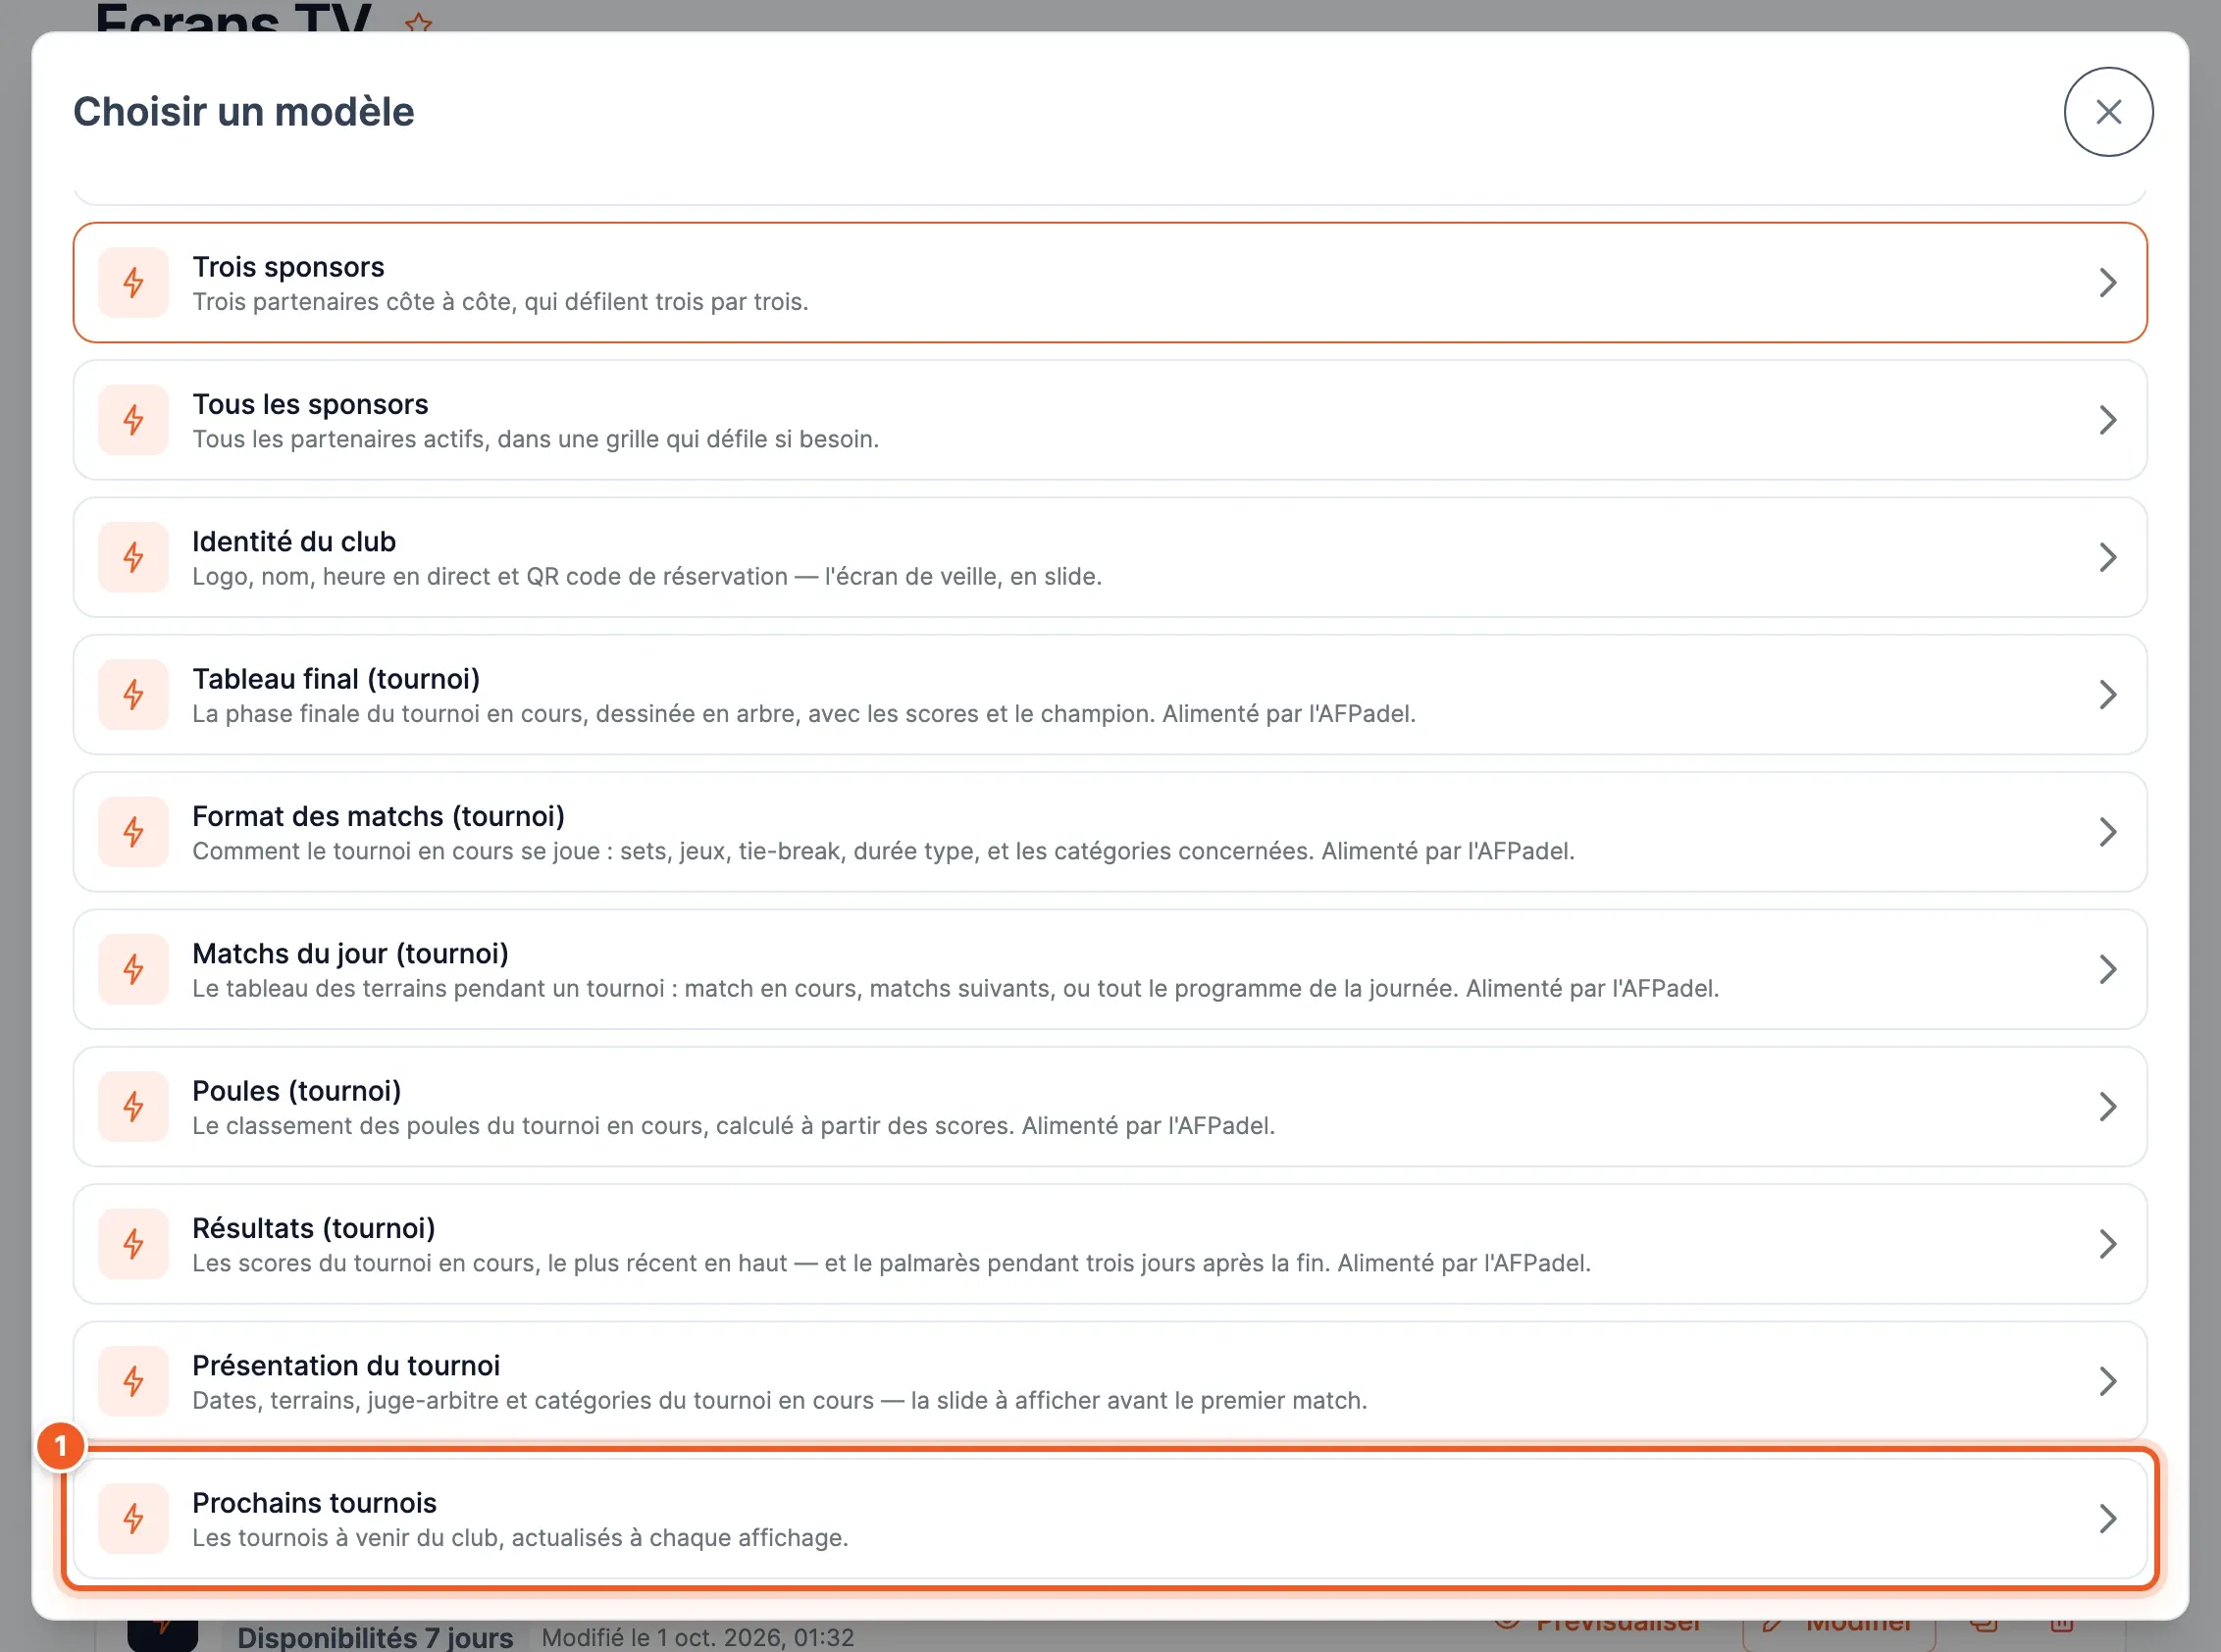The height and width of the screenshot is (1652, 2221).
Task: Click the lightning icon beside Matchs du jour
Action: point(133,969)
